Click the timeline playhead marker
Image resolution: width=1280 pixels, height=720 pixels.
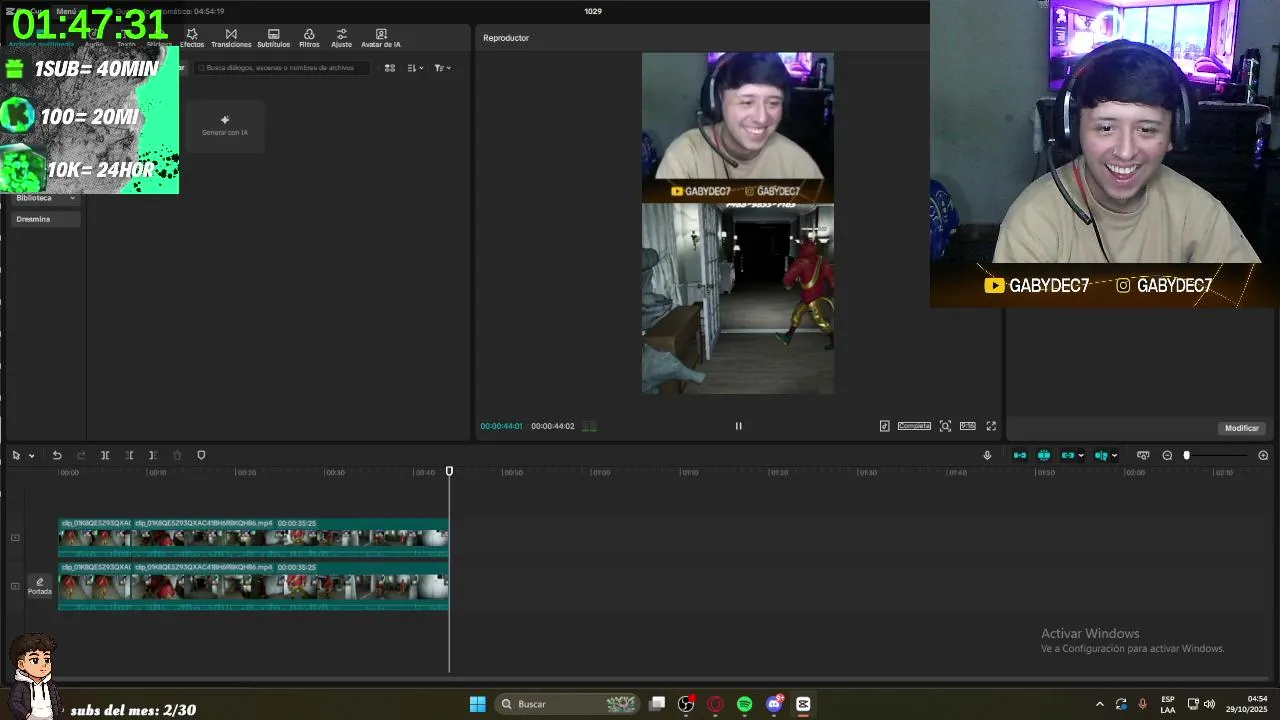pyautogui.click(x=449, y=471)
